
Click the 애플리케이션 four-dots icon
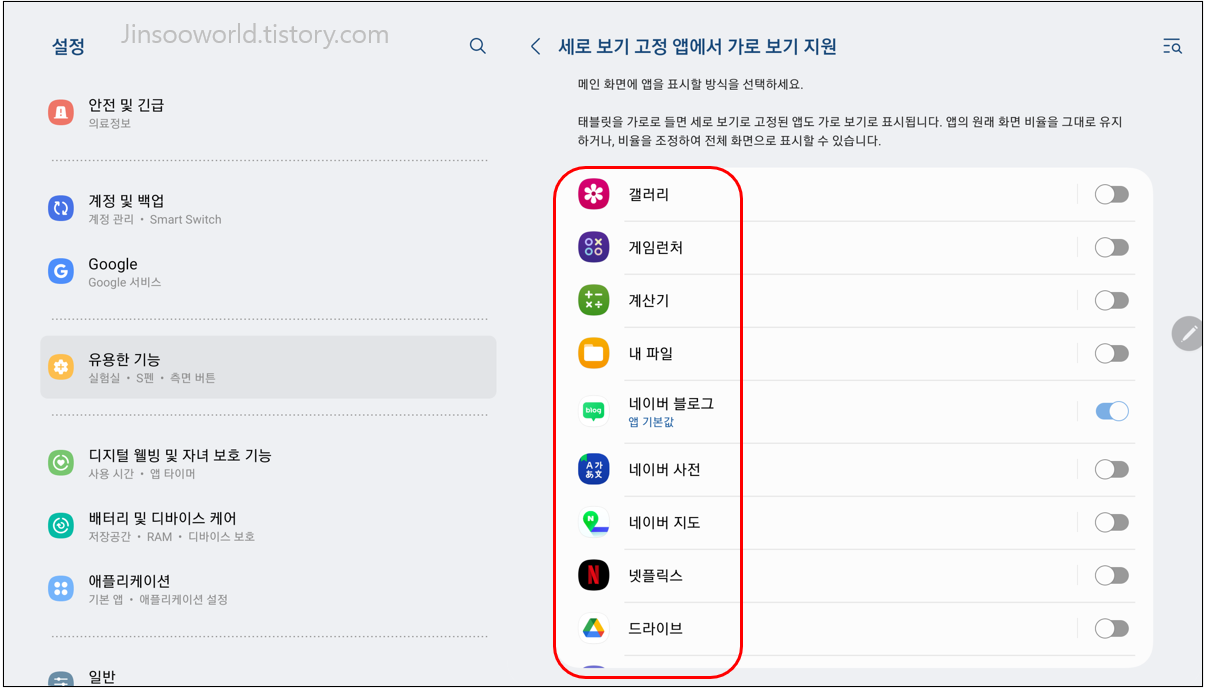61,588
